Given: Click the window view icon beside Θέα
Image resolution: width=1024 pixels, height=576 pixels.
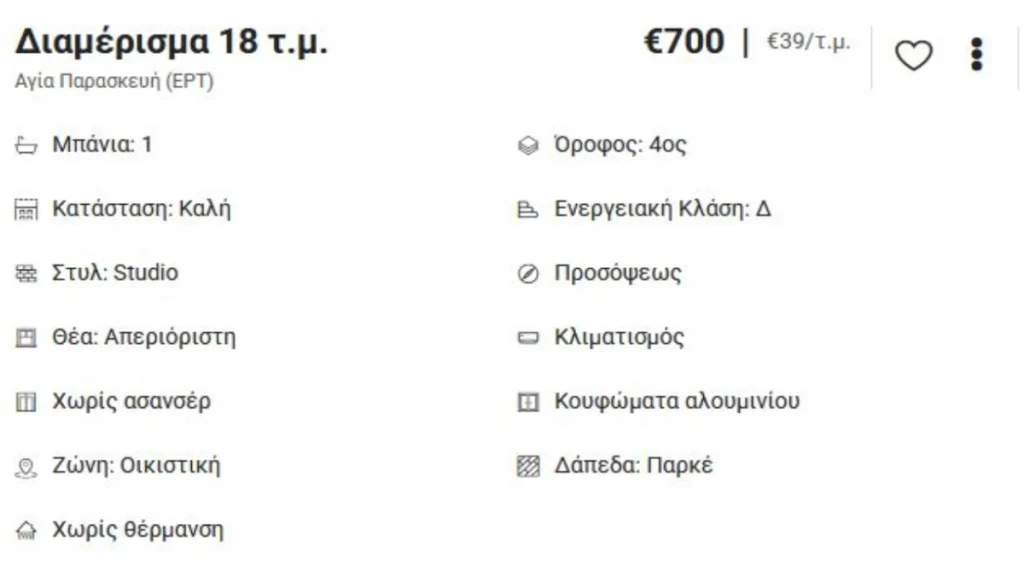Looking at the screenshot, I should 26,338.
